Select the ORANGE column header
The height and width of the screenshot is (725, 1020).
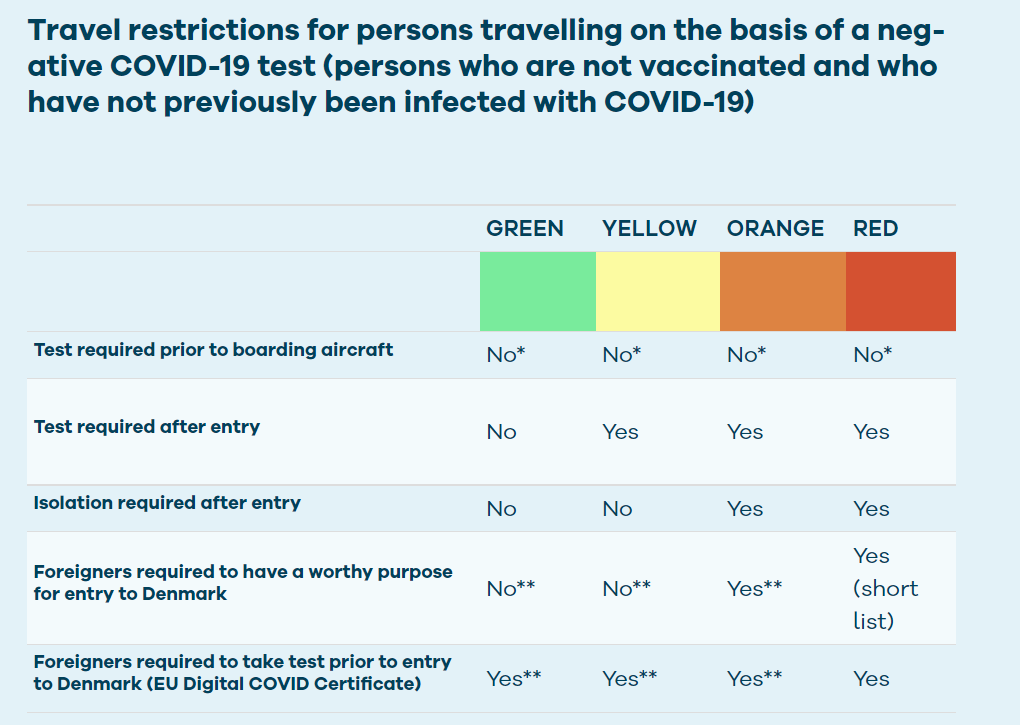click(775, 228)
